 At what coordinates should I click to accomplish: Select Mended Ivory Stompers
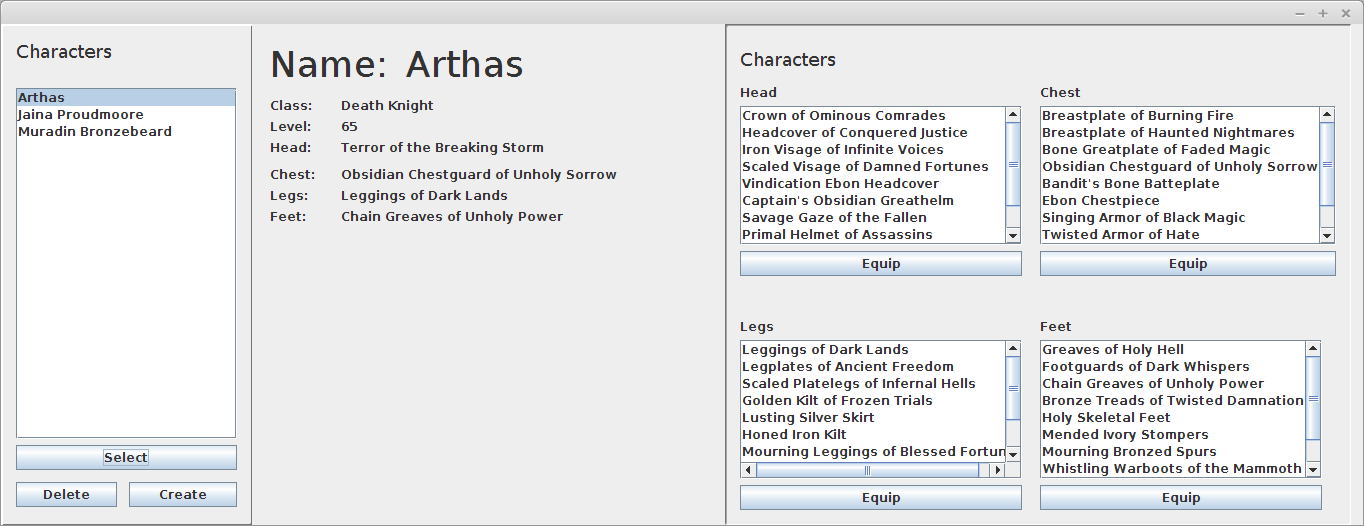[x=1173, y=434]
